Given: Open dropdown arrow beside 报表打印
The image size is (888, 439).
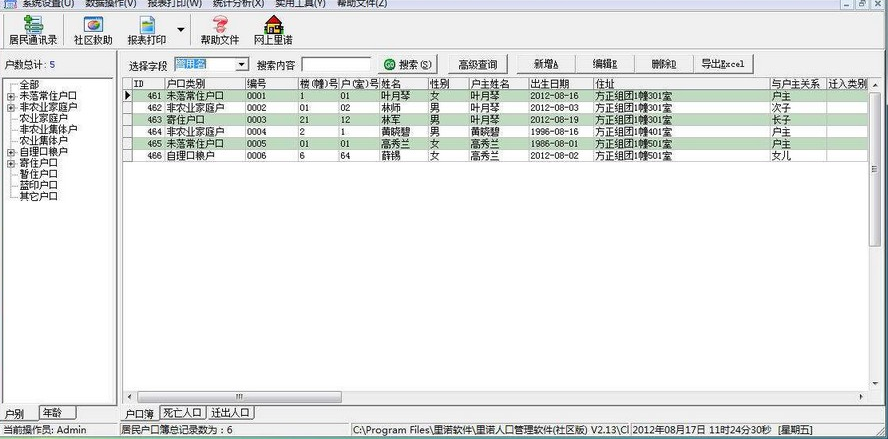Looking at the screenshot, I should pyautogui.click(x=180, y=30).
